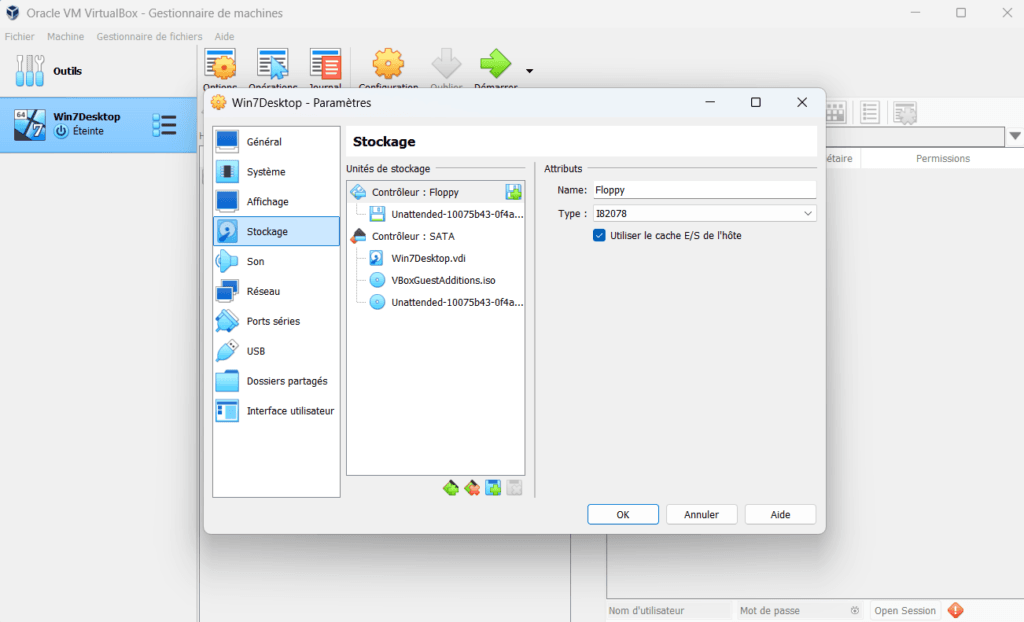Viewport: 1024px width, 622px height.
Task: Open the controller Type dropdown I82078
Action: coord(704,213)
